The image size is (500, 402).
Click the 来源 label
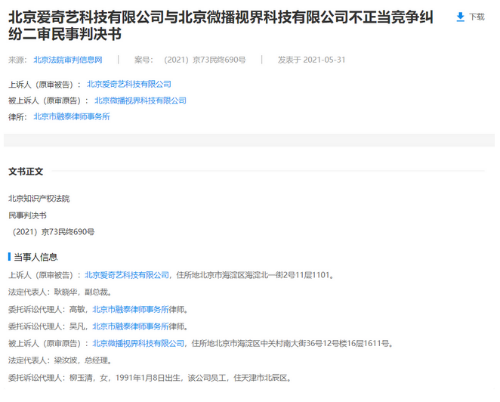coord(17,60)
